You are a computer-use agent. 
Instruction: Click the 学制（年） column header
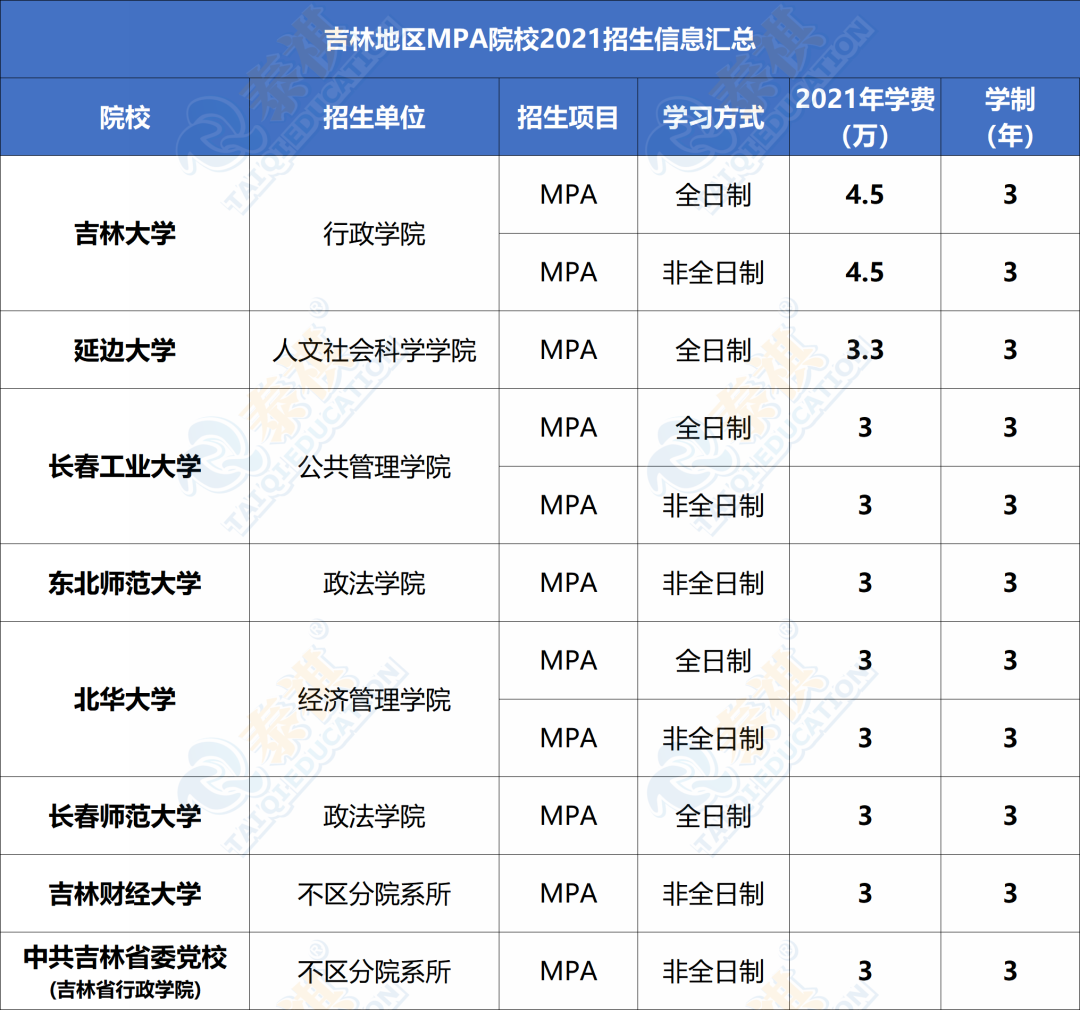[x=1010, y=117]
